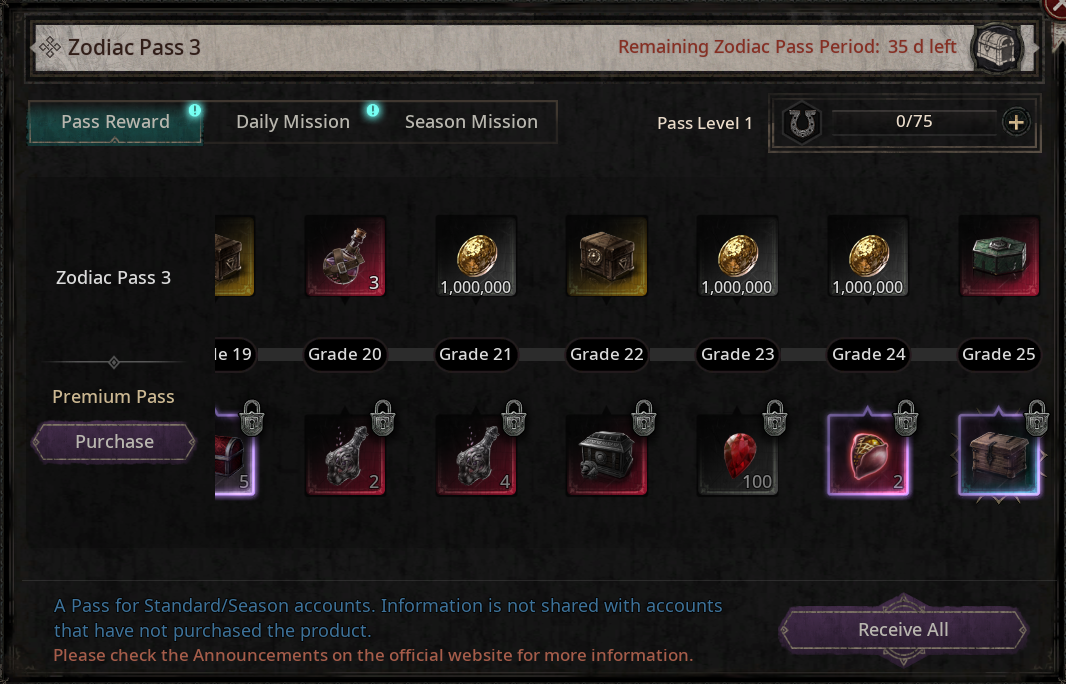Viewport: 1066px width, 684px height.
Task: Click the Grade 22 premium dark iron chest
Action: pos(607,456)
